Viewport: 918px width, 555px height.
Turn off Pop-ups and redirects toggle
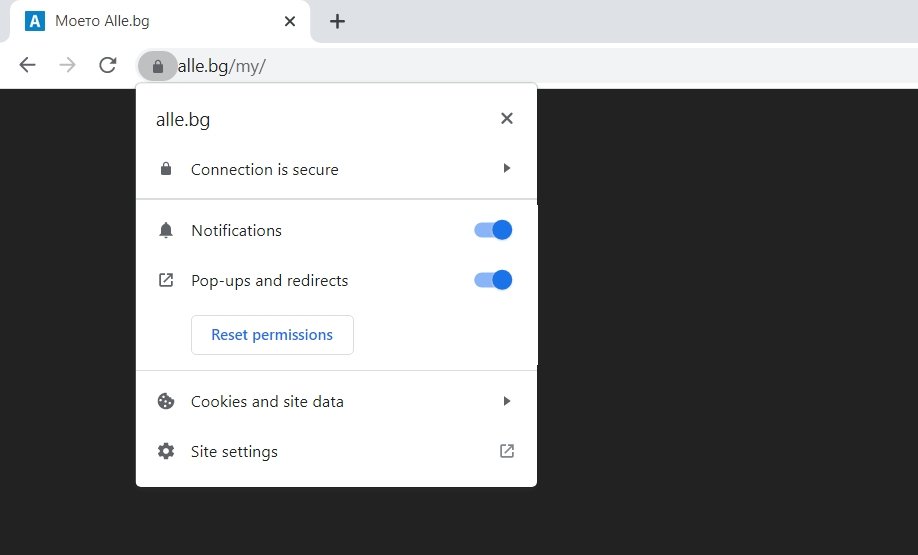[x=493, y=280]
